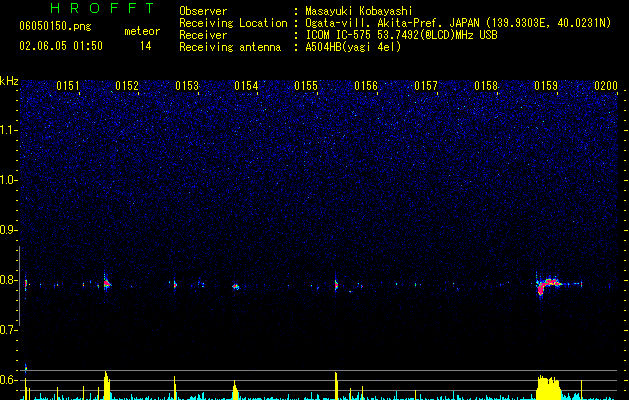This screenshot has height=400, width=629.
Task: Click the 0.7 kHz frequency label
Action: point(8,330)
